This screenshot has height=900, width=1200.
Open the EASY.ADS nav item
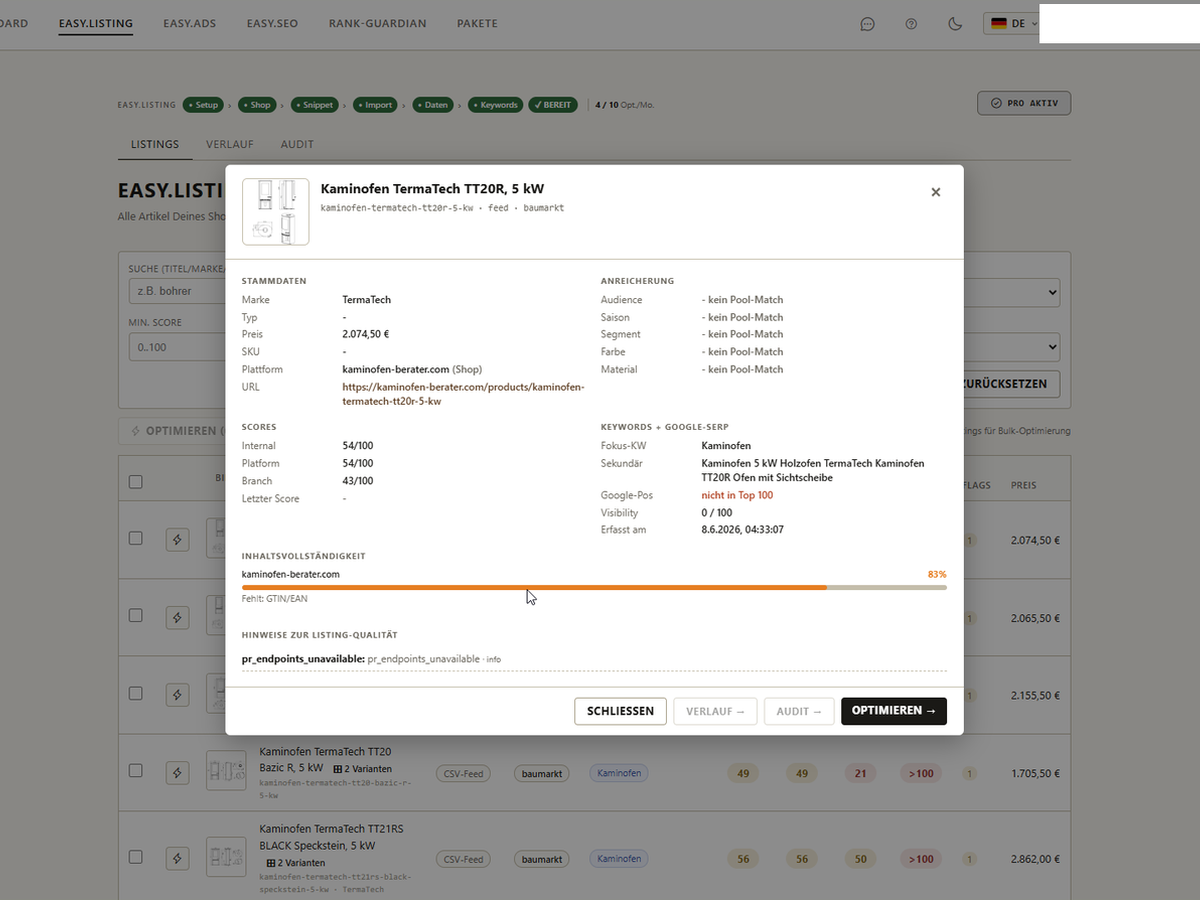pyautogui.click(x=189, y=23)
